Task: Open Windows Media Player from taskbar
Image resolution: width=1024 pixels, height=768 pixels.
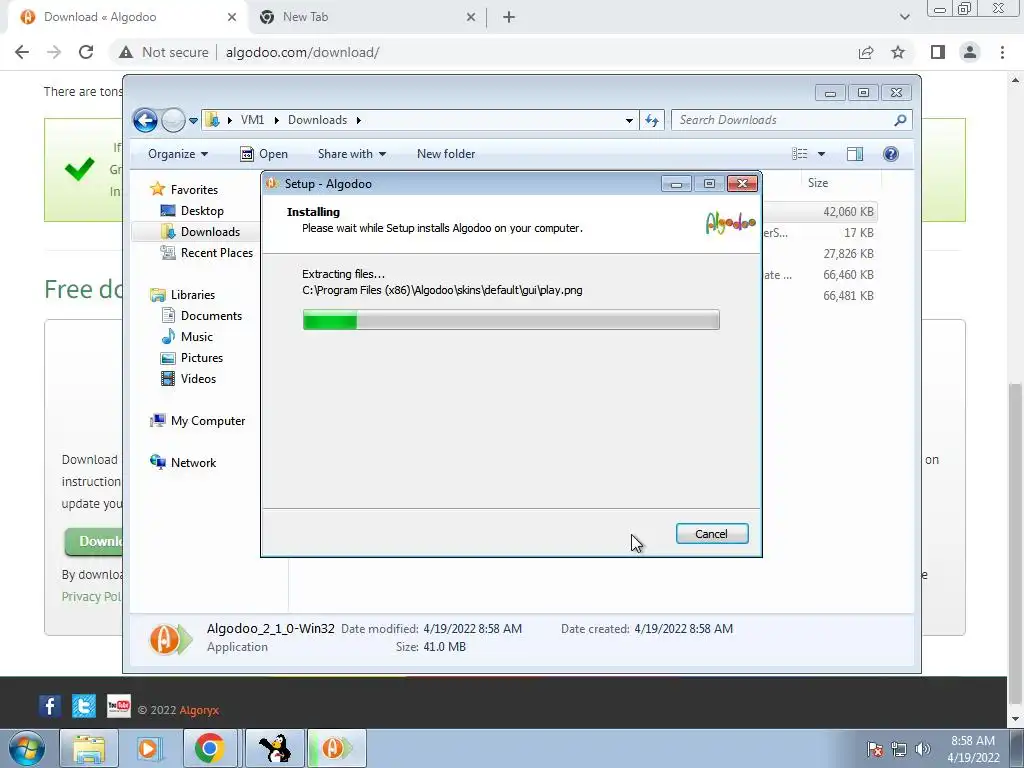Action: tap(149, 748)
